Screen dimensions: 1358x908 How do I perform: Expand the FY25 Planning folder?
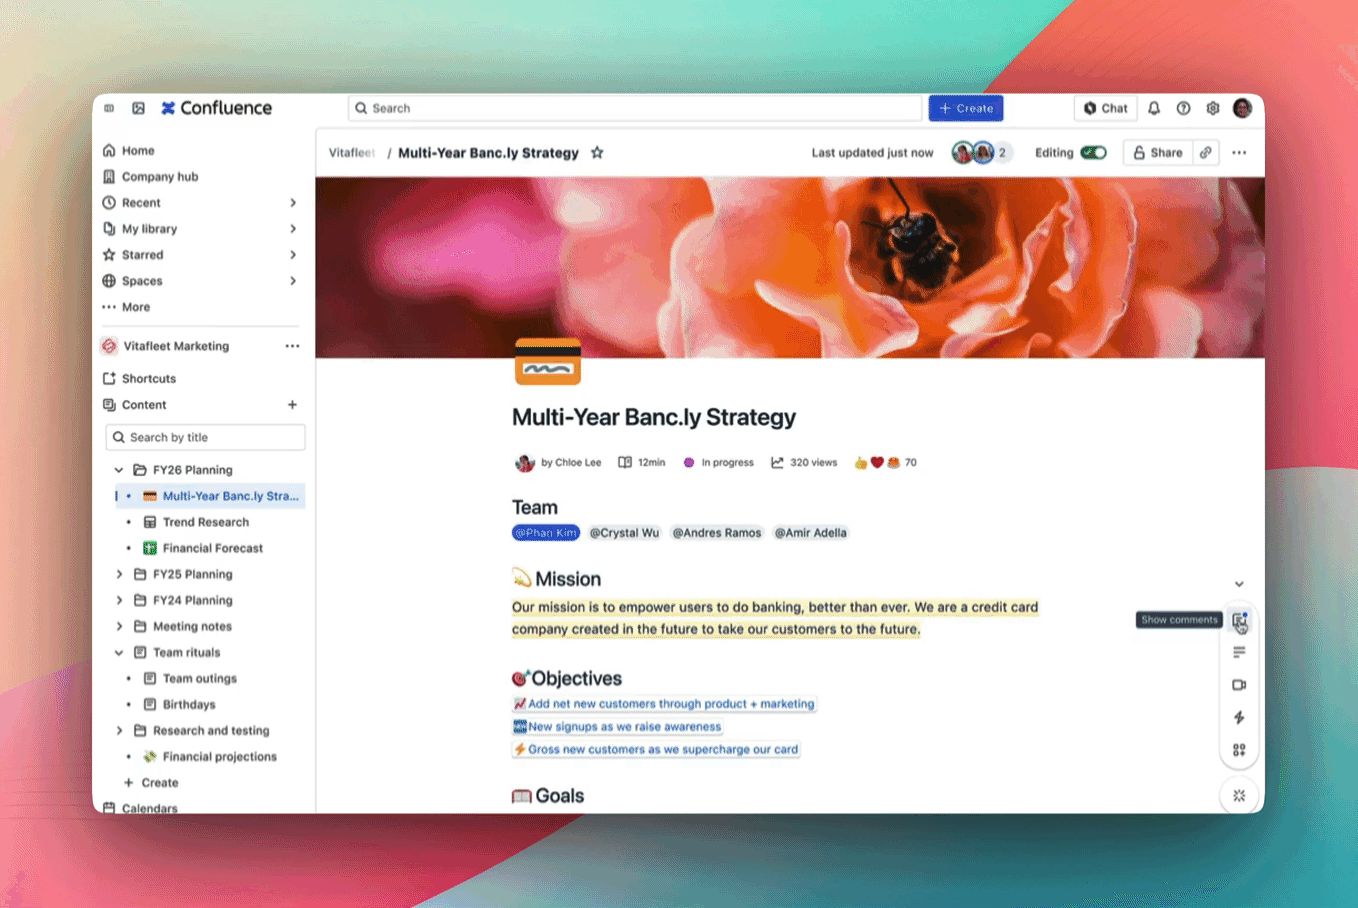click(x=119, y=574)
